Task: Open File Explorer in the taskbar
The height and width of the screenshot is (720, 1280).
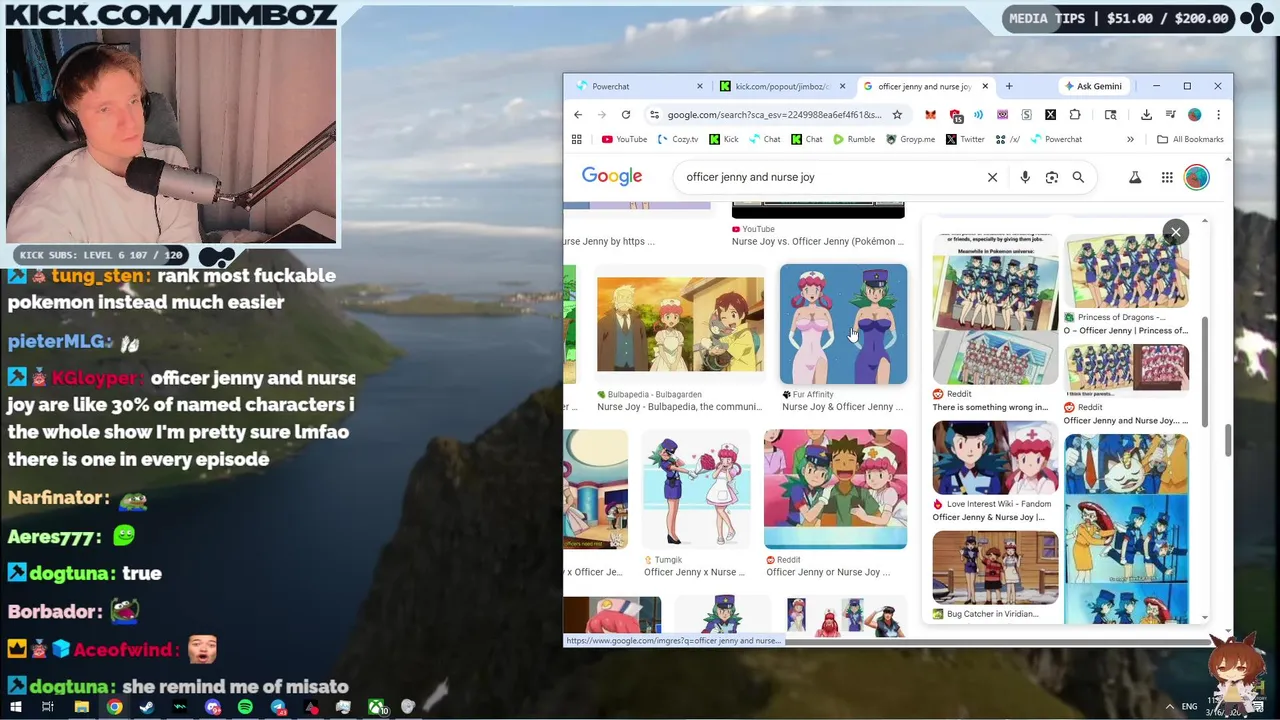Action: tap(81, 707)
